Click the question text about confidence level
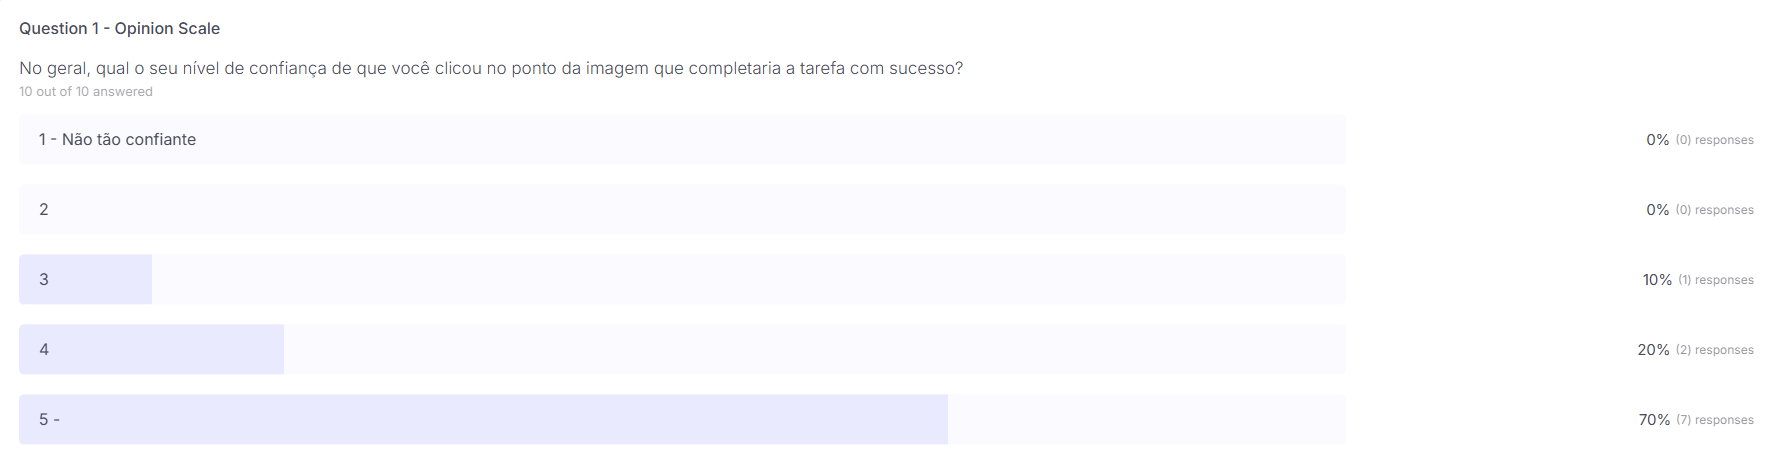This screenshot has height=460, width=1769. pyautogui.click(x=491, y=68)
